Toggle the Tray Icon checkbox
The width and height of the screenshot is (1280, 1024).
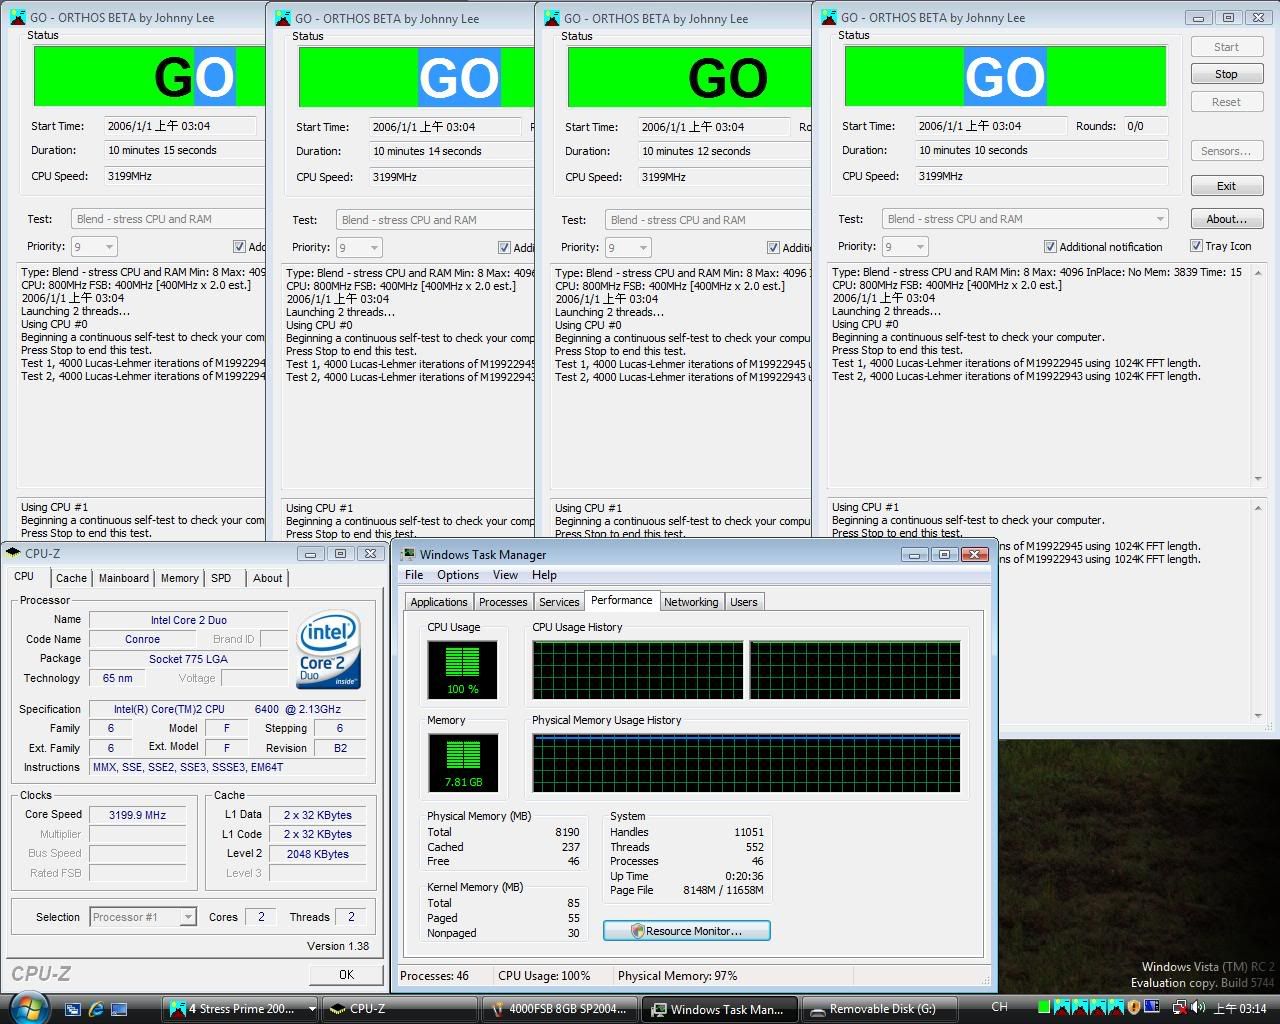point(1196,245)
